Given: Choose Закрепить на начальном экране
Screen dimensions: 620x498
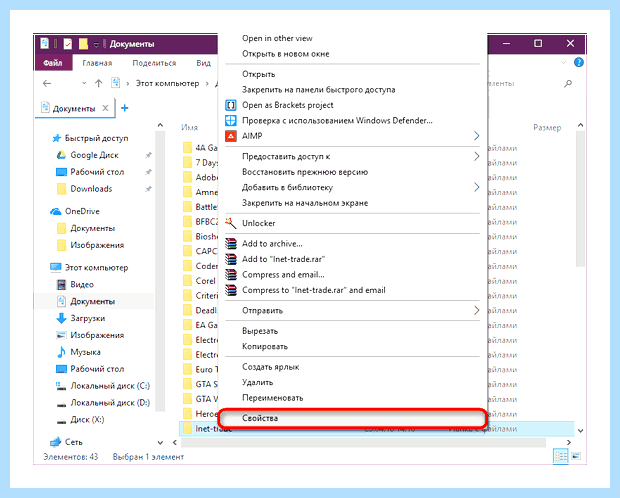Looking at the screenshot, I should (305, 203).
